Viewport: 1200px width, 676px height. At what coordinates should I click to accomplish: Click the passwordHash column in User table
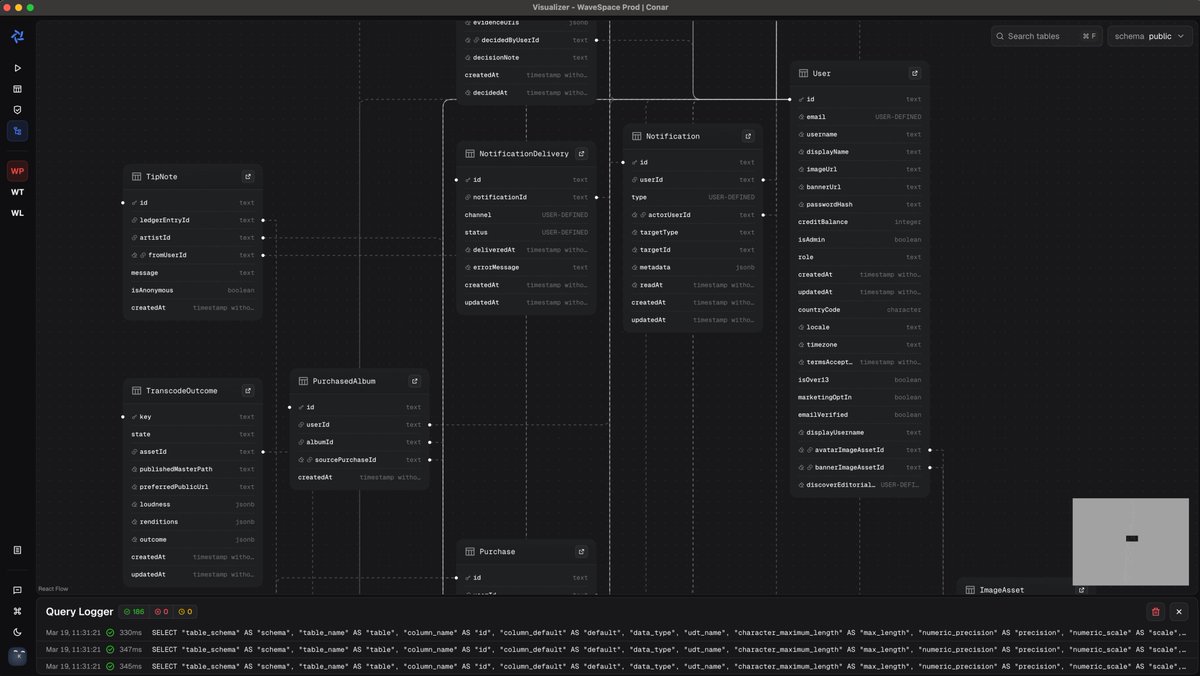(x=860, y=204)
